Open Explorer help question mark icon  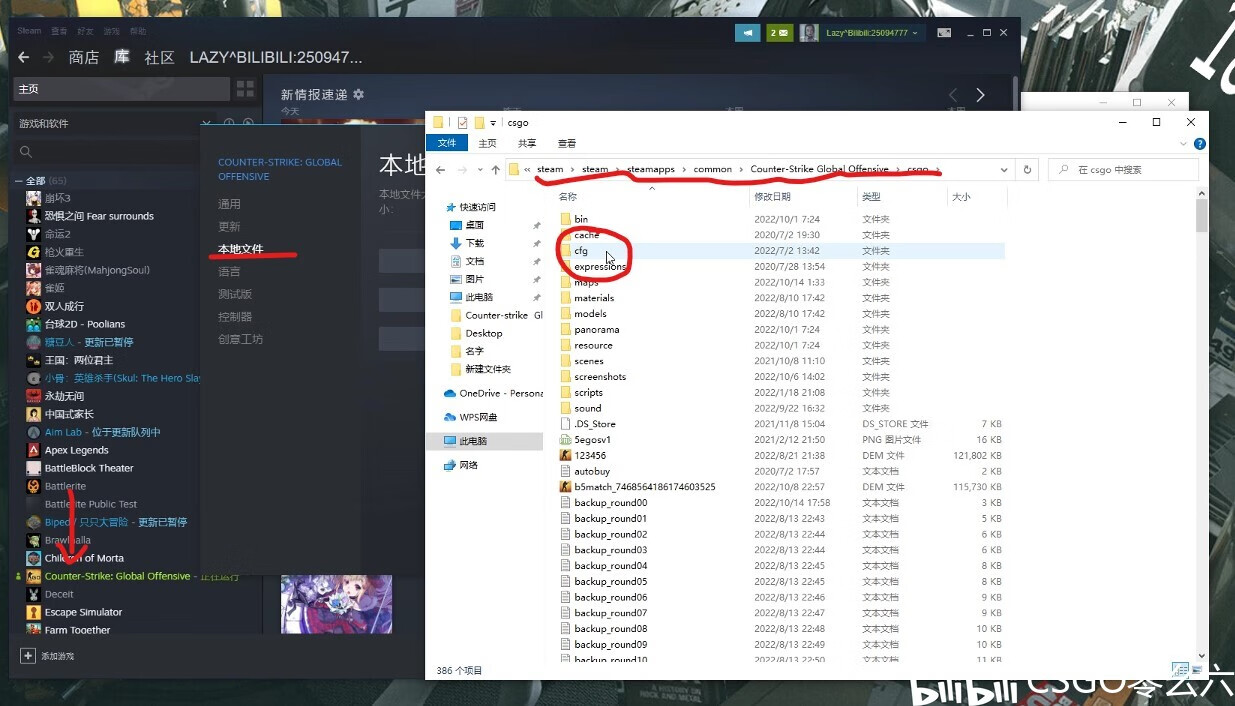click(1200, 144)
